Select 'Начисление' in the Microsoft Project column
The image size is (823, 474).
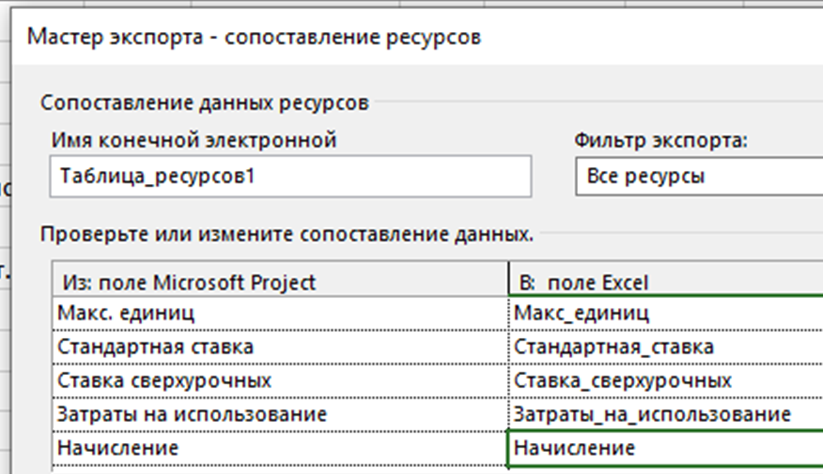pos(280,448)
